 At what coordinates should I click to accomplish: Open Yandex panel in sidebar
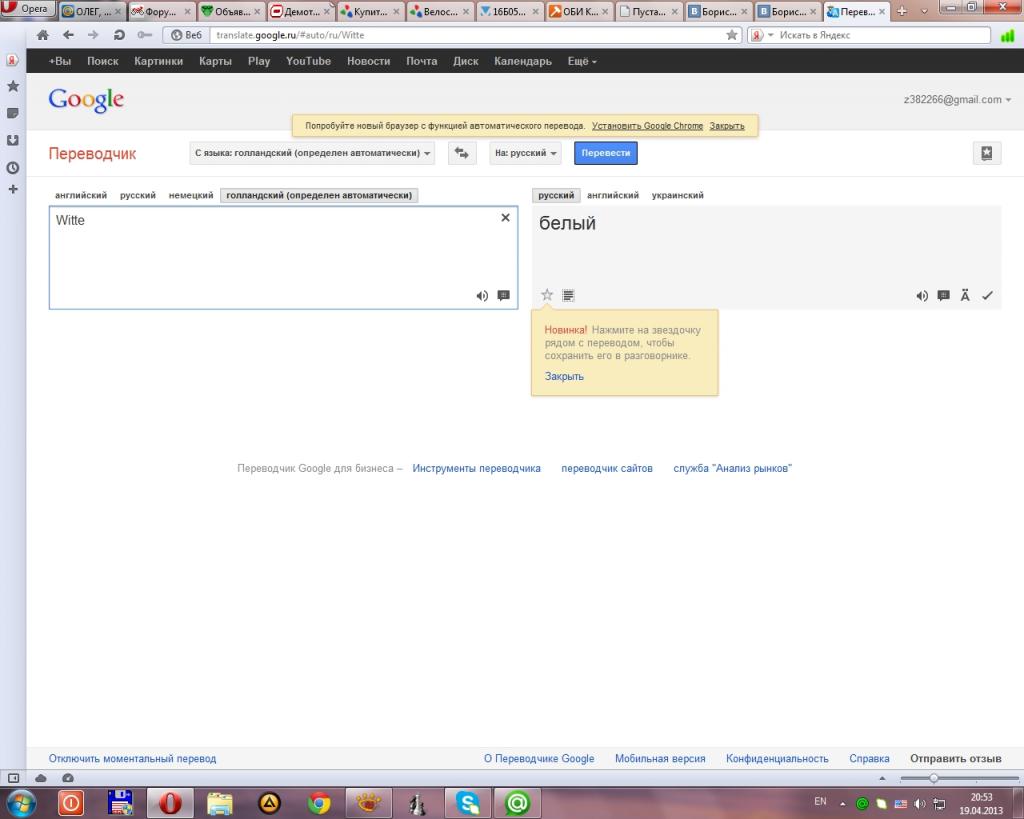coord(12,60)
